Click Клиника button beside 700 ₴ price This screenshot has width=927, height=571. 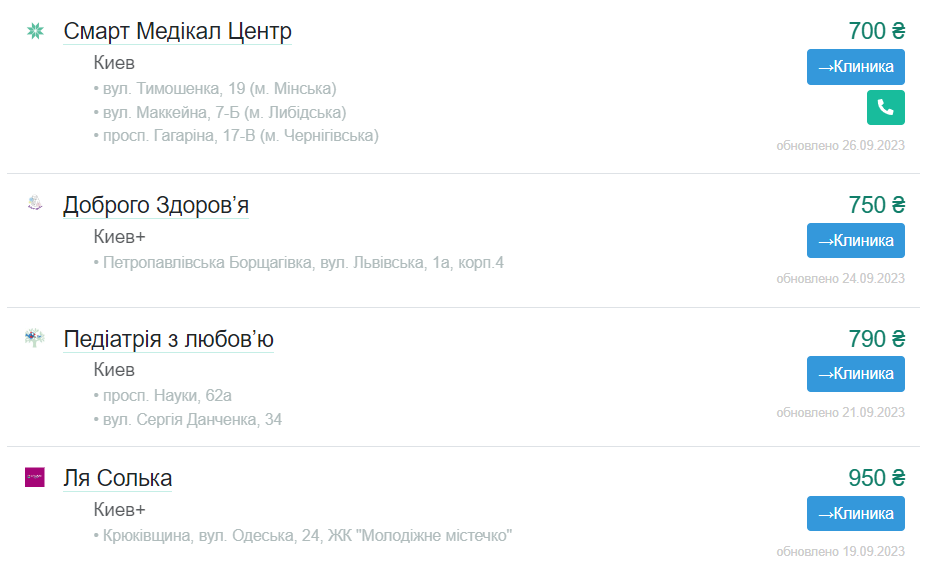[x=855, y=67]
